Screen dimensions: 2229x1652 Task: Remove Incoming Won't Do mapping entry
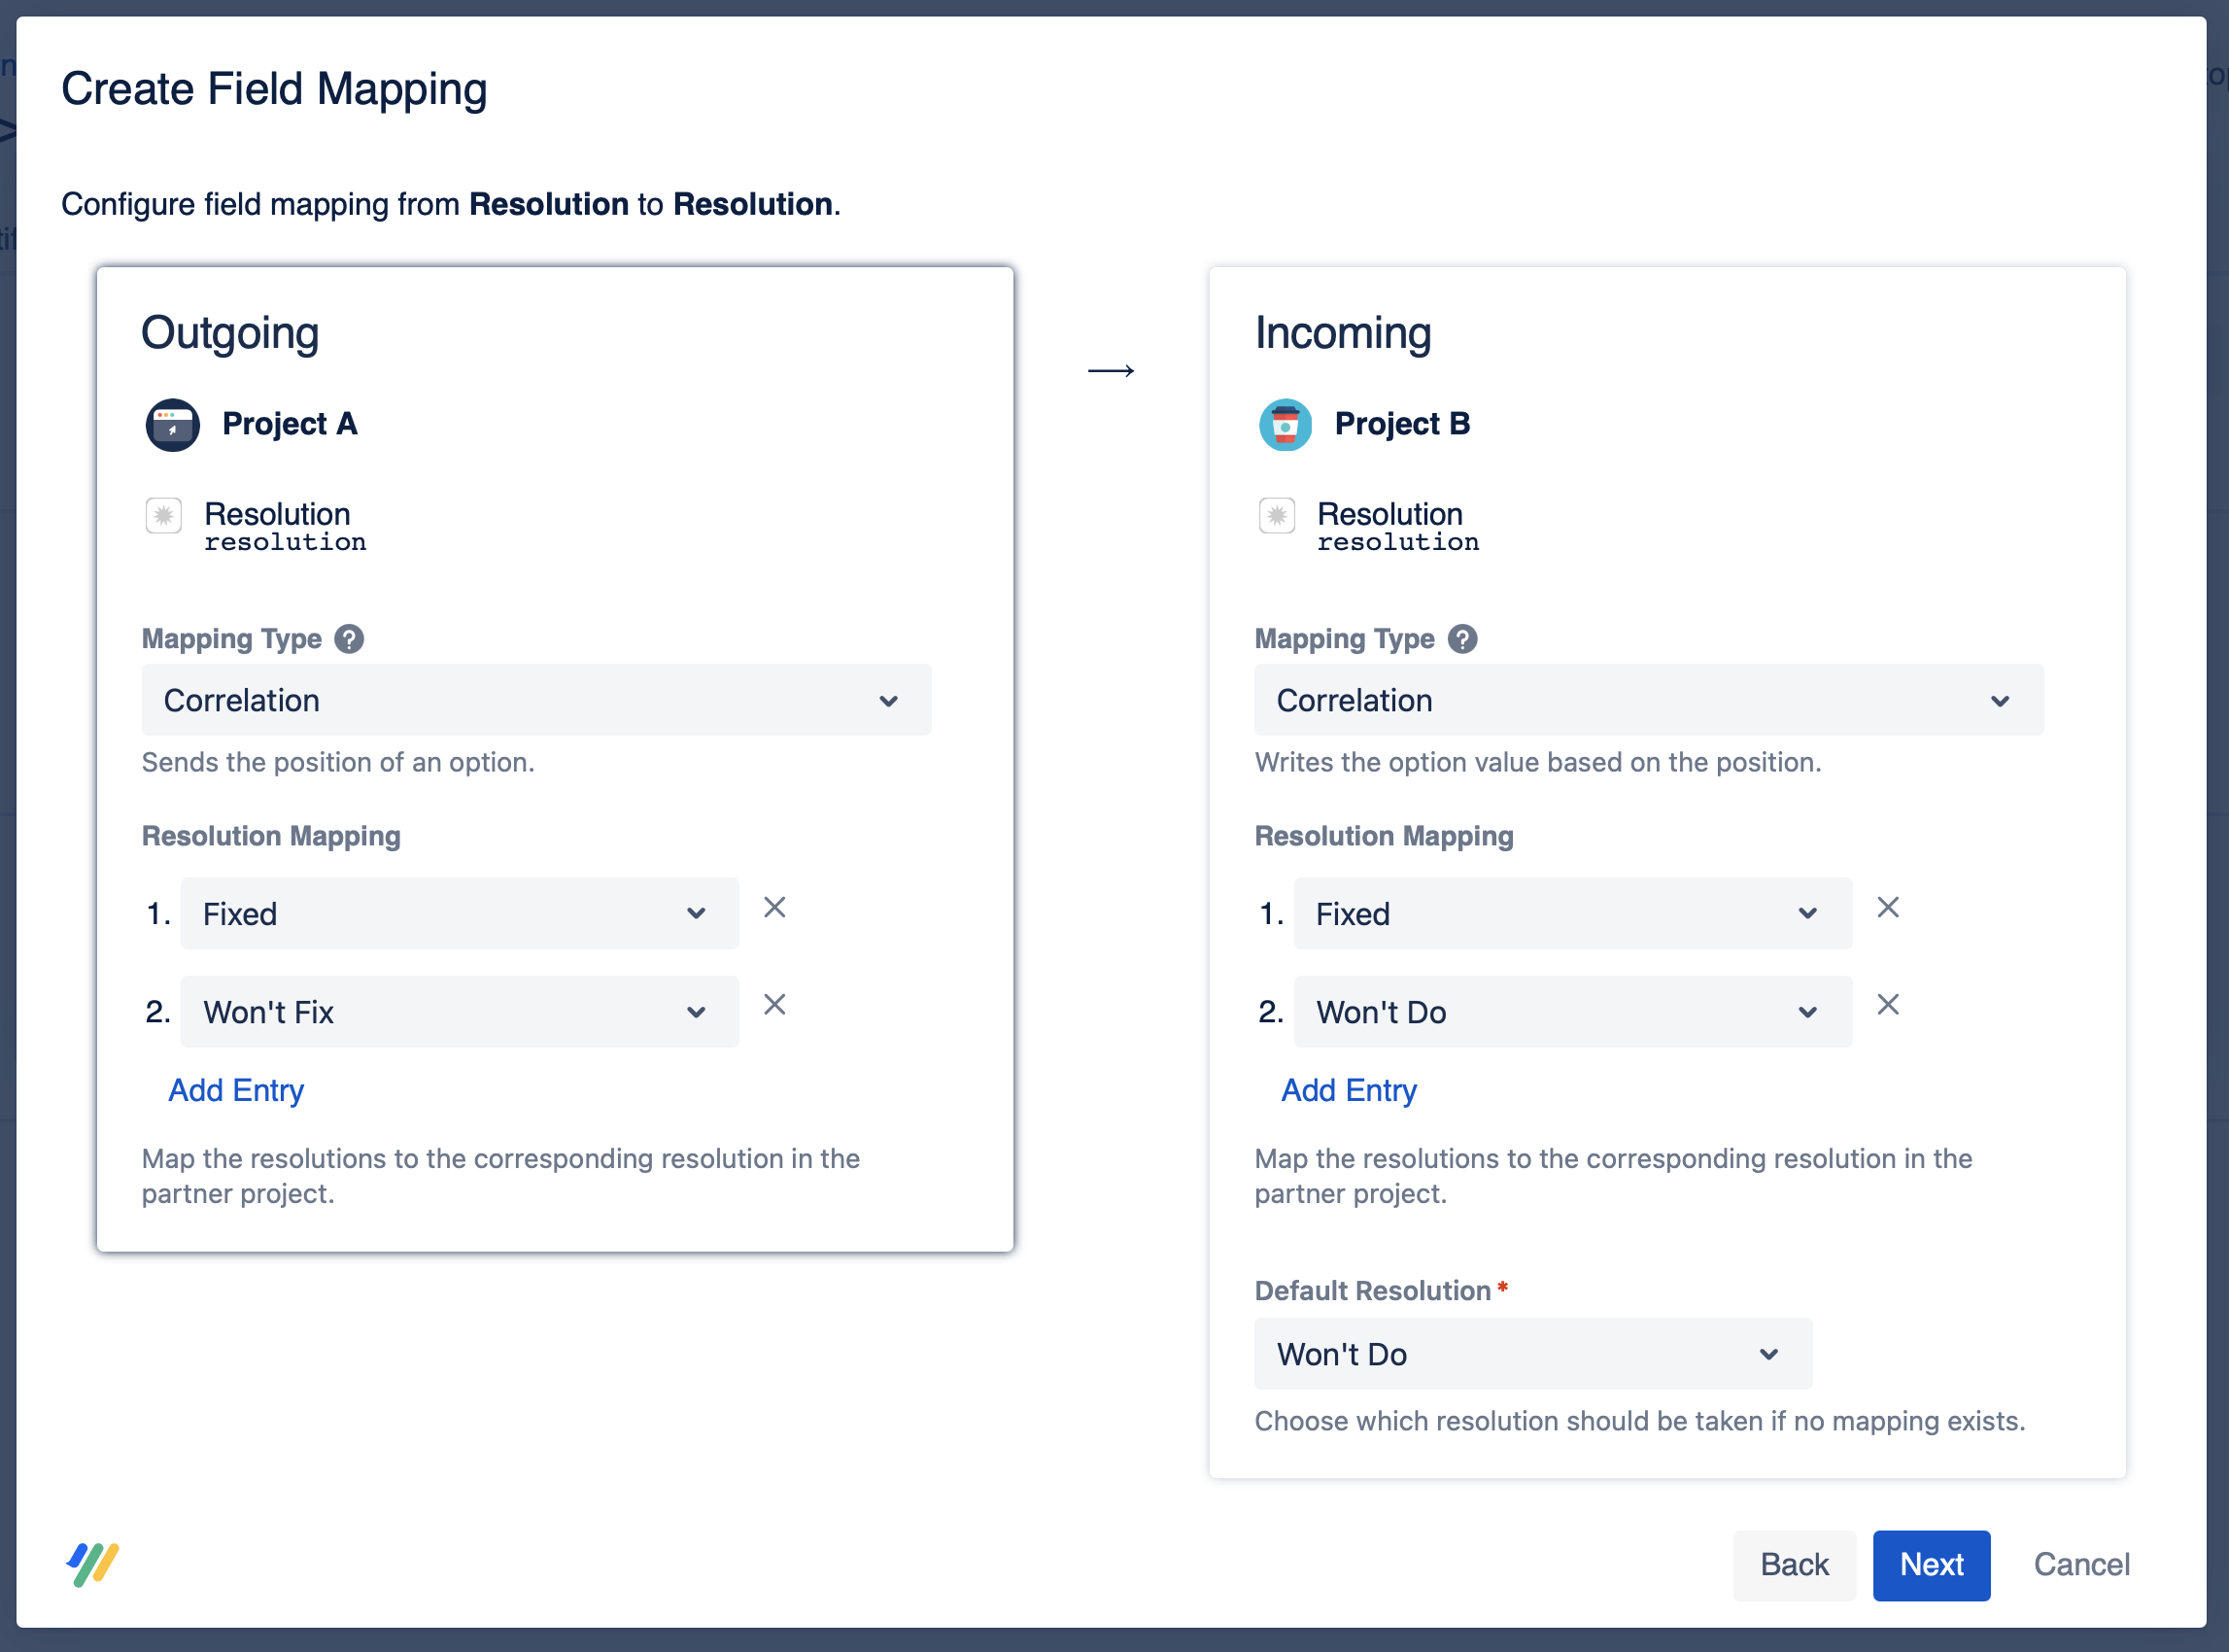point(1888,1005)
